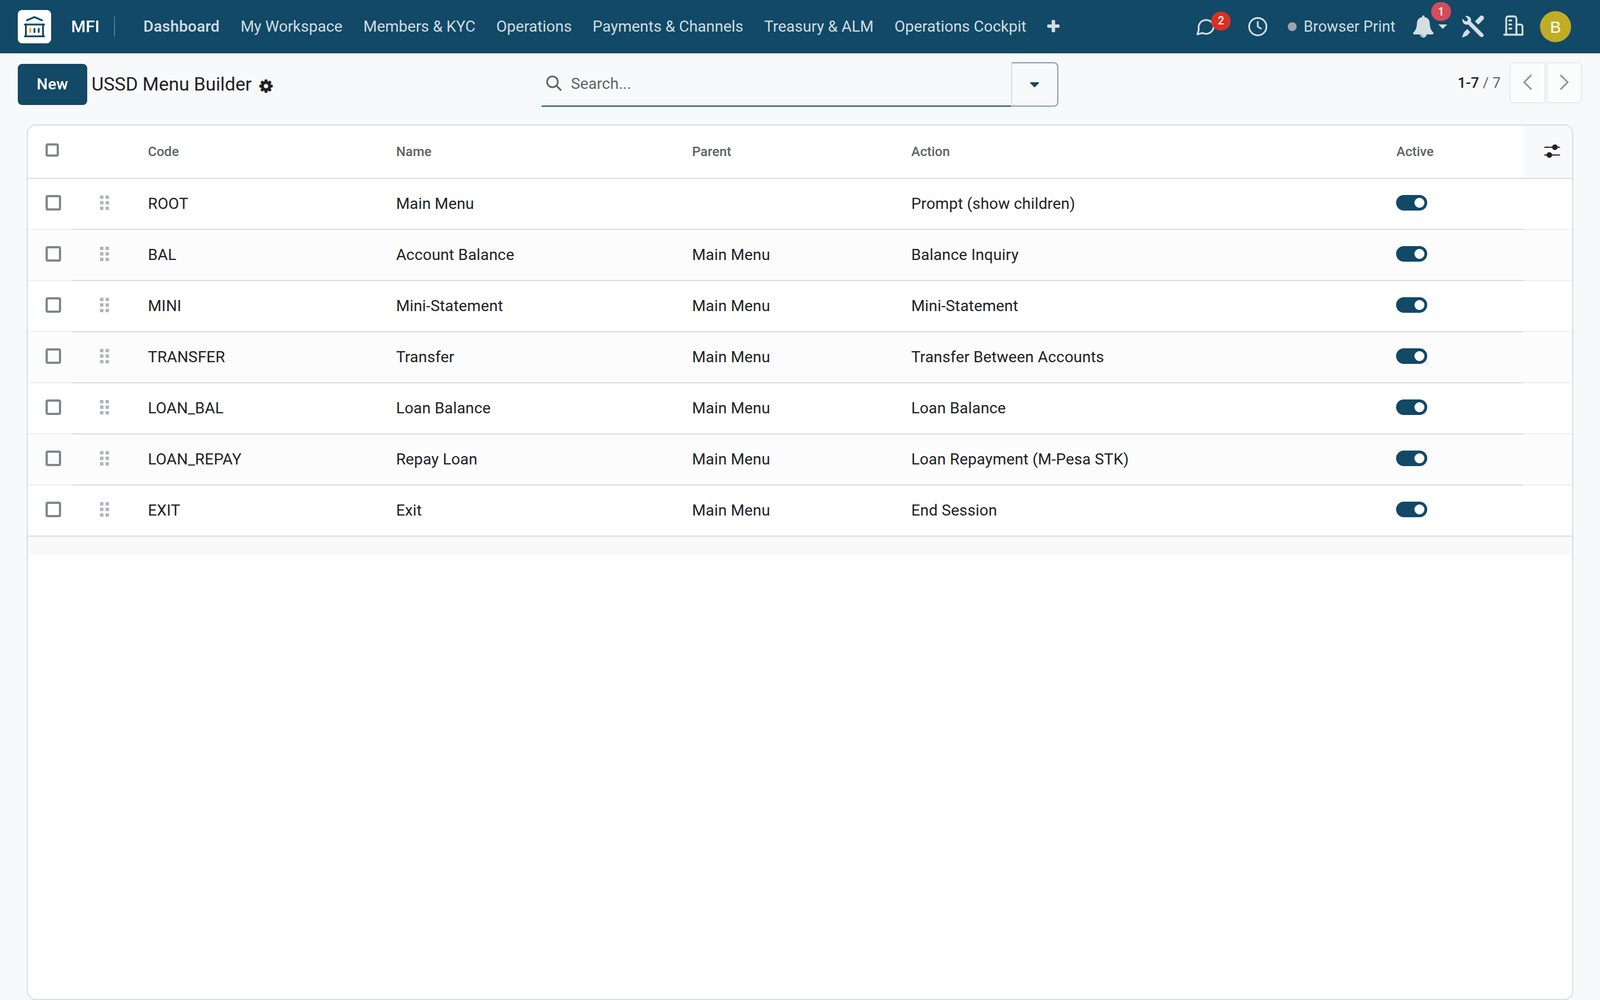Screen dimensions: 1600x1000
Task: Disable the Active toggle for BAL
Action: [1411, 254]
